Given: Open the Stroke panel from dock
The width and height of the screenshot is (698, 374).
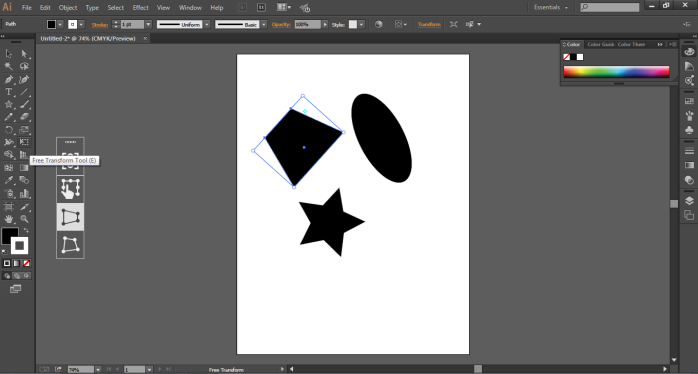Looking at the screenshot, I should 689,151.
